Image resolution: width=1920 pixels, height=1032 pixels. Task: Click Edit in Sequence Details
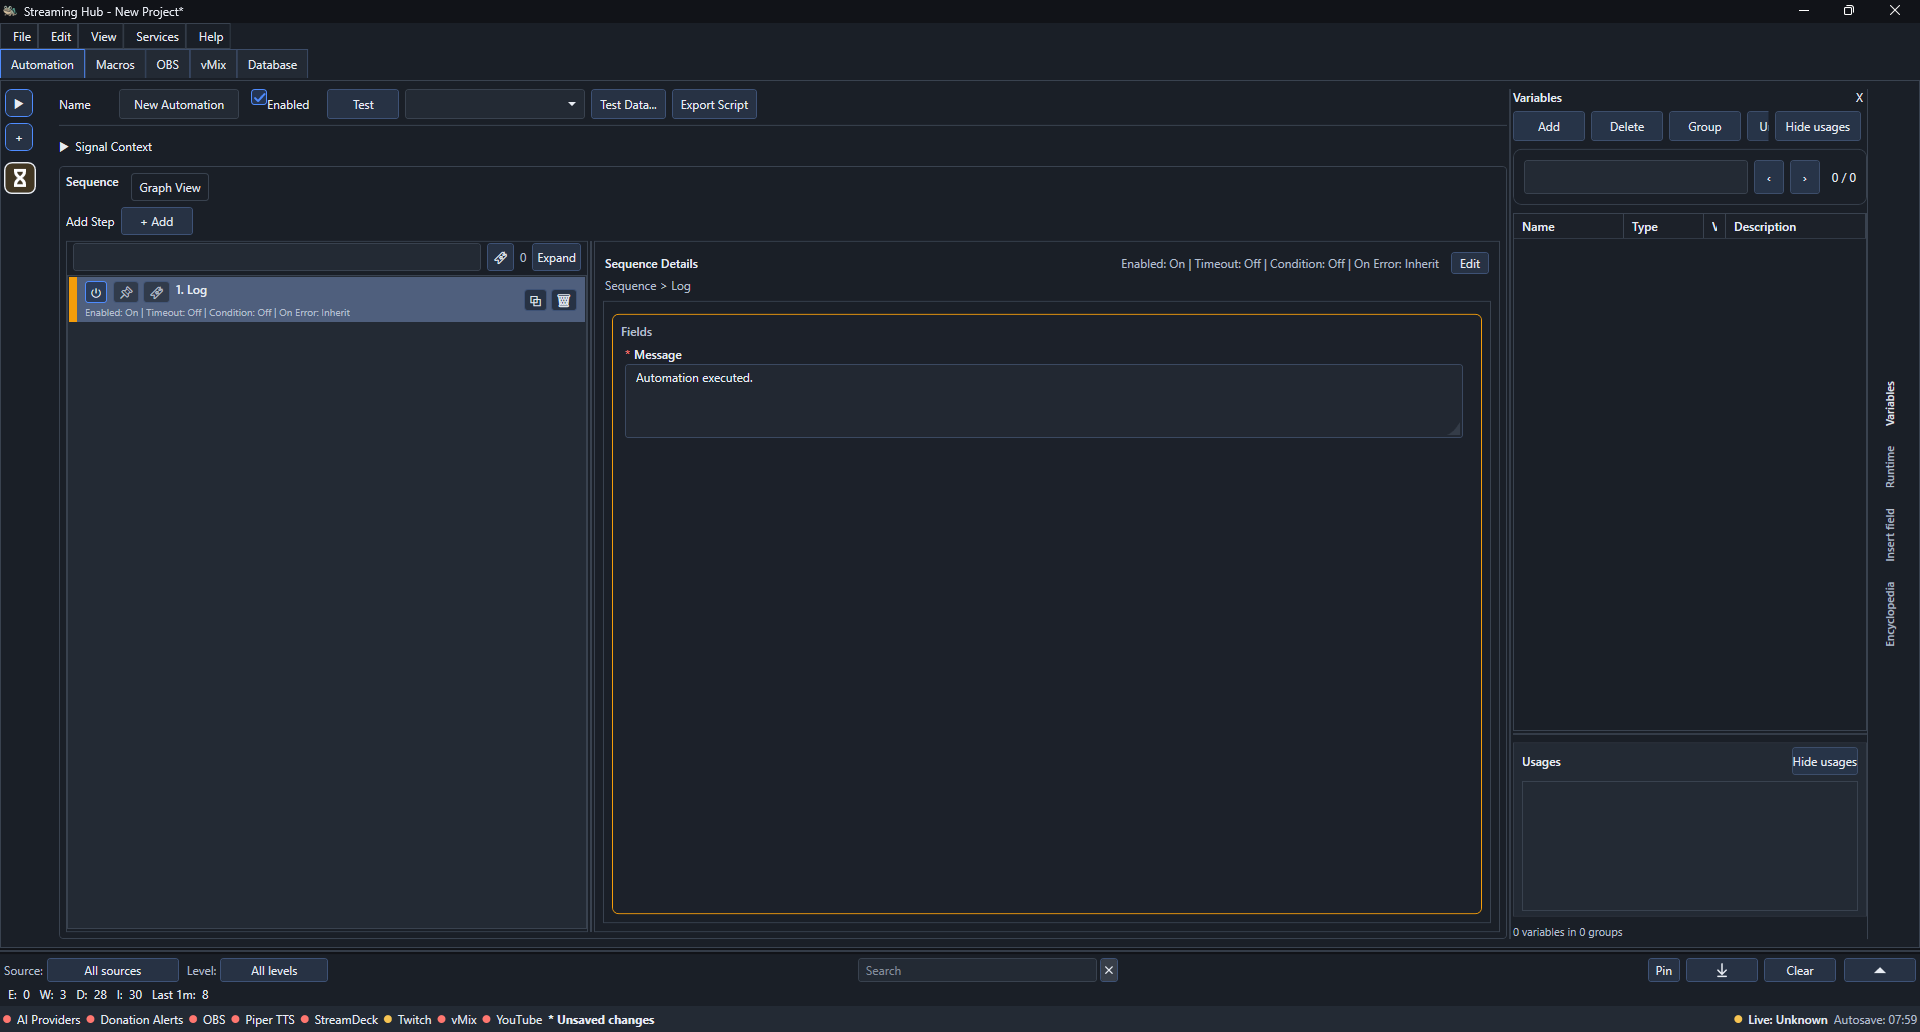click(1470, 263)
